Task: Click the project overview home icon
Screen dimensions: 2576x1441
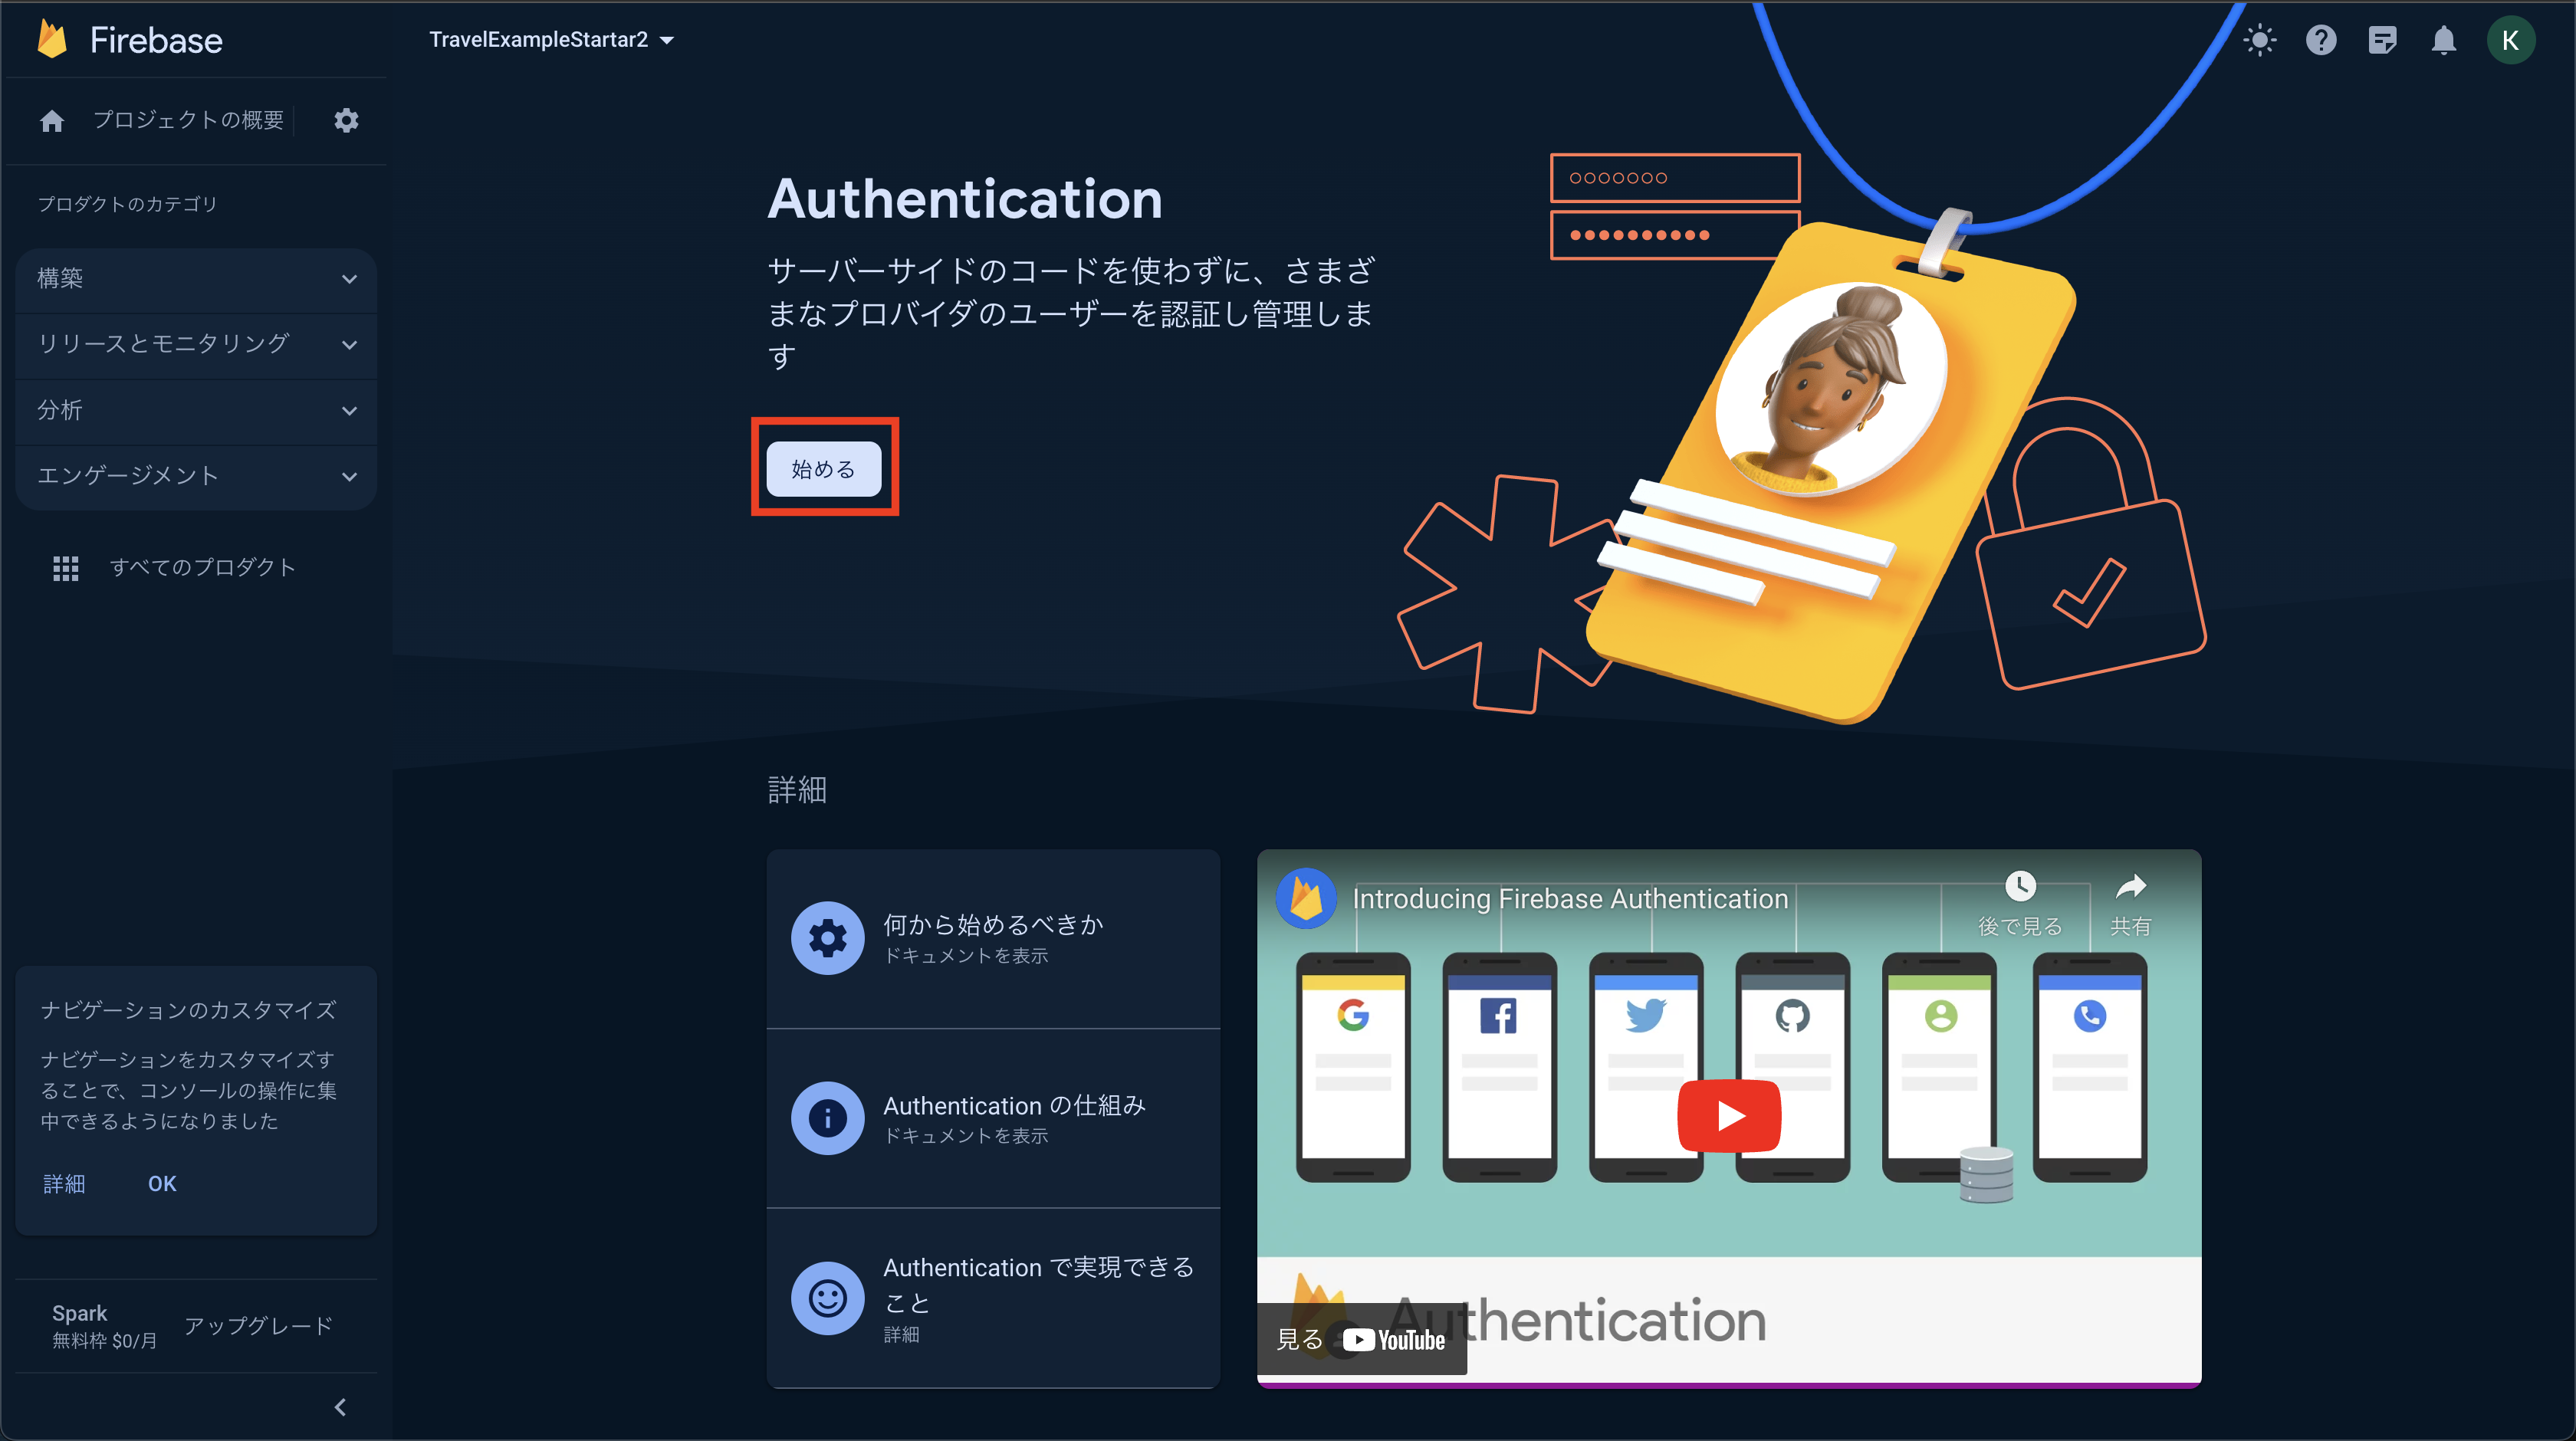Action: [52, 121]
